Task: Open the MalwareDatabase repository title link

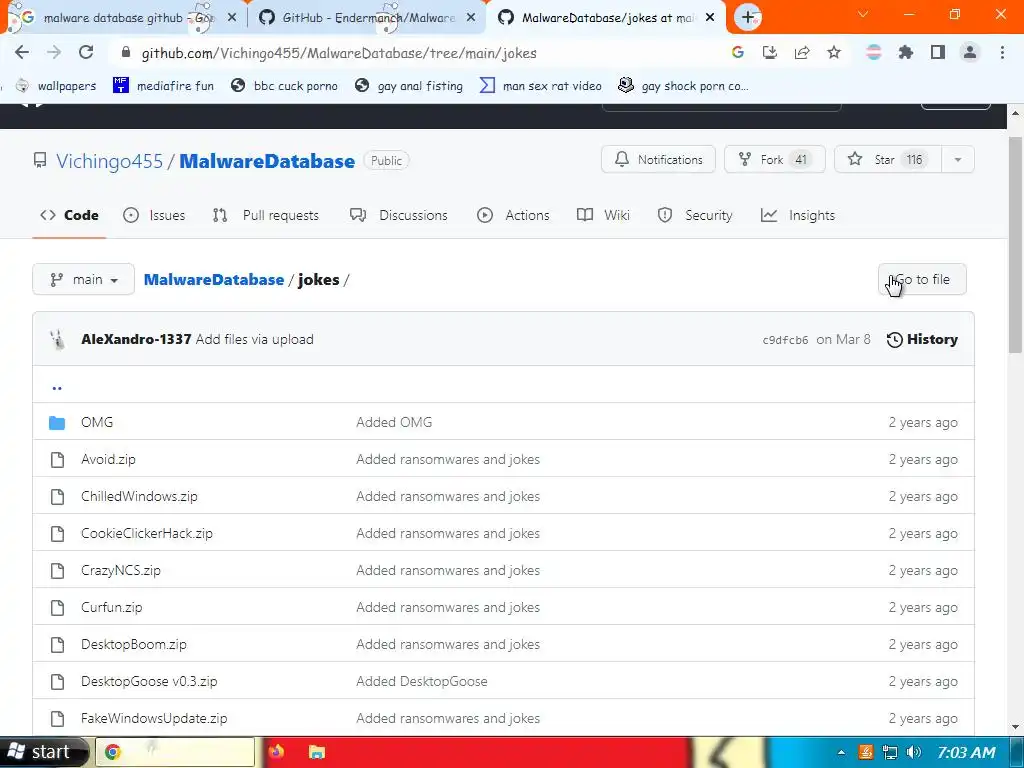Action: [267, 161]
